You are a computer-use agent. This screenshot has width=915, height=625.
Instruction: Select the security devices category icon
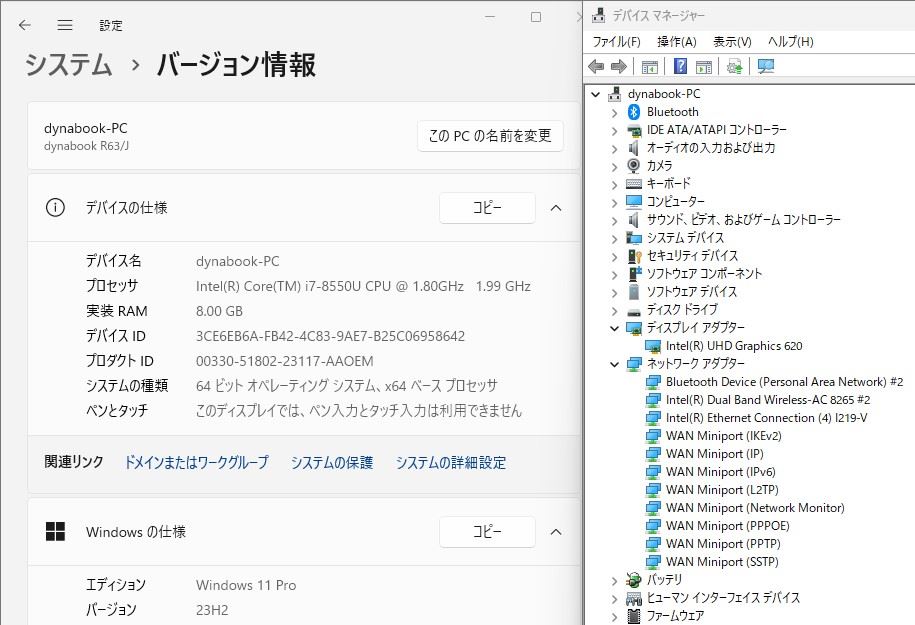[x=634, y=256]
